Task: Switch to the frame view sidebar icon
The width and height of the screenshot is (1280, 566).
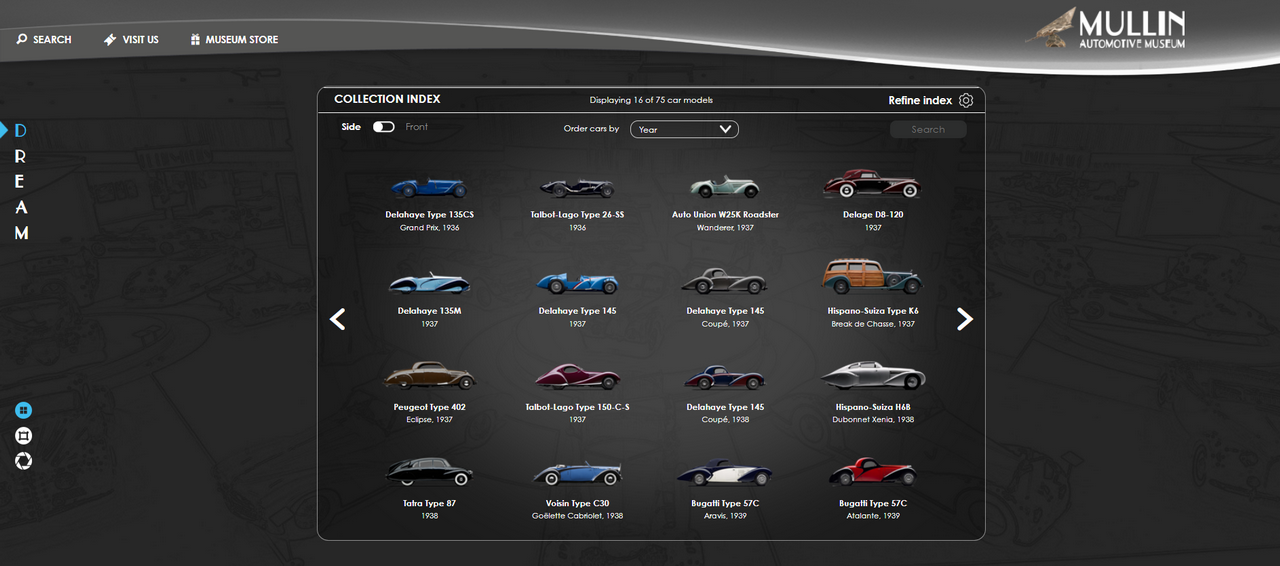Action: point(23,435)
